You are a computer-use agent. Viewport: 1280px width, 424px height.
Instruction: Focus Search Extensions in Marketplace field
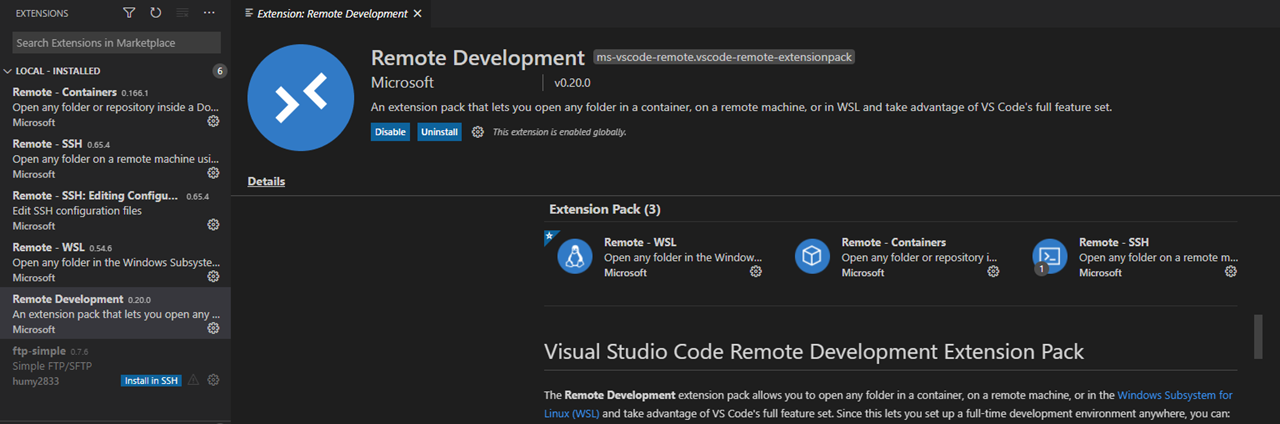[x=116, y=43]
